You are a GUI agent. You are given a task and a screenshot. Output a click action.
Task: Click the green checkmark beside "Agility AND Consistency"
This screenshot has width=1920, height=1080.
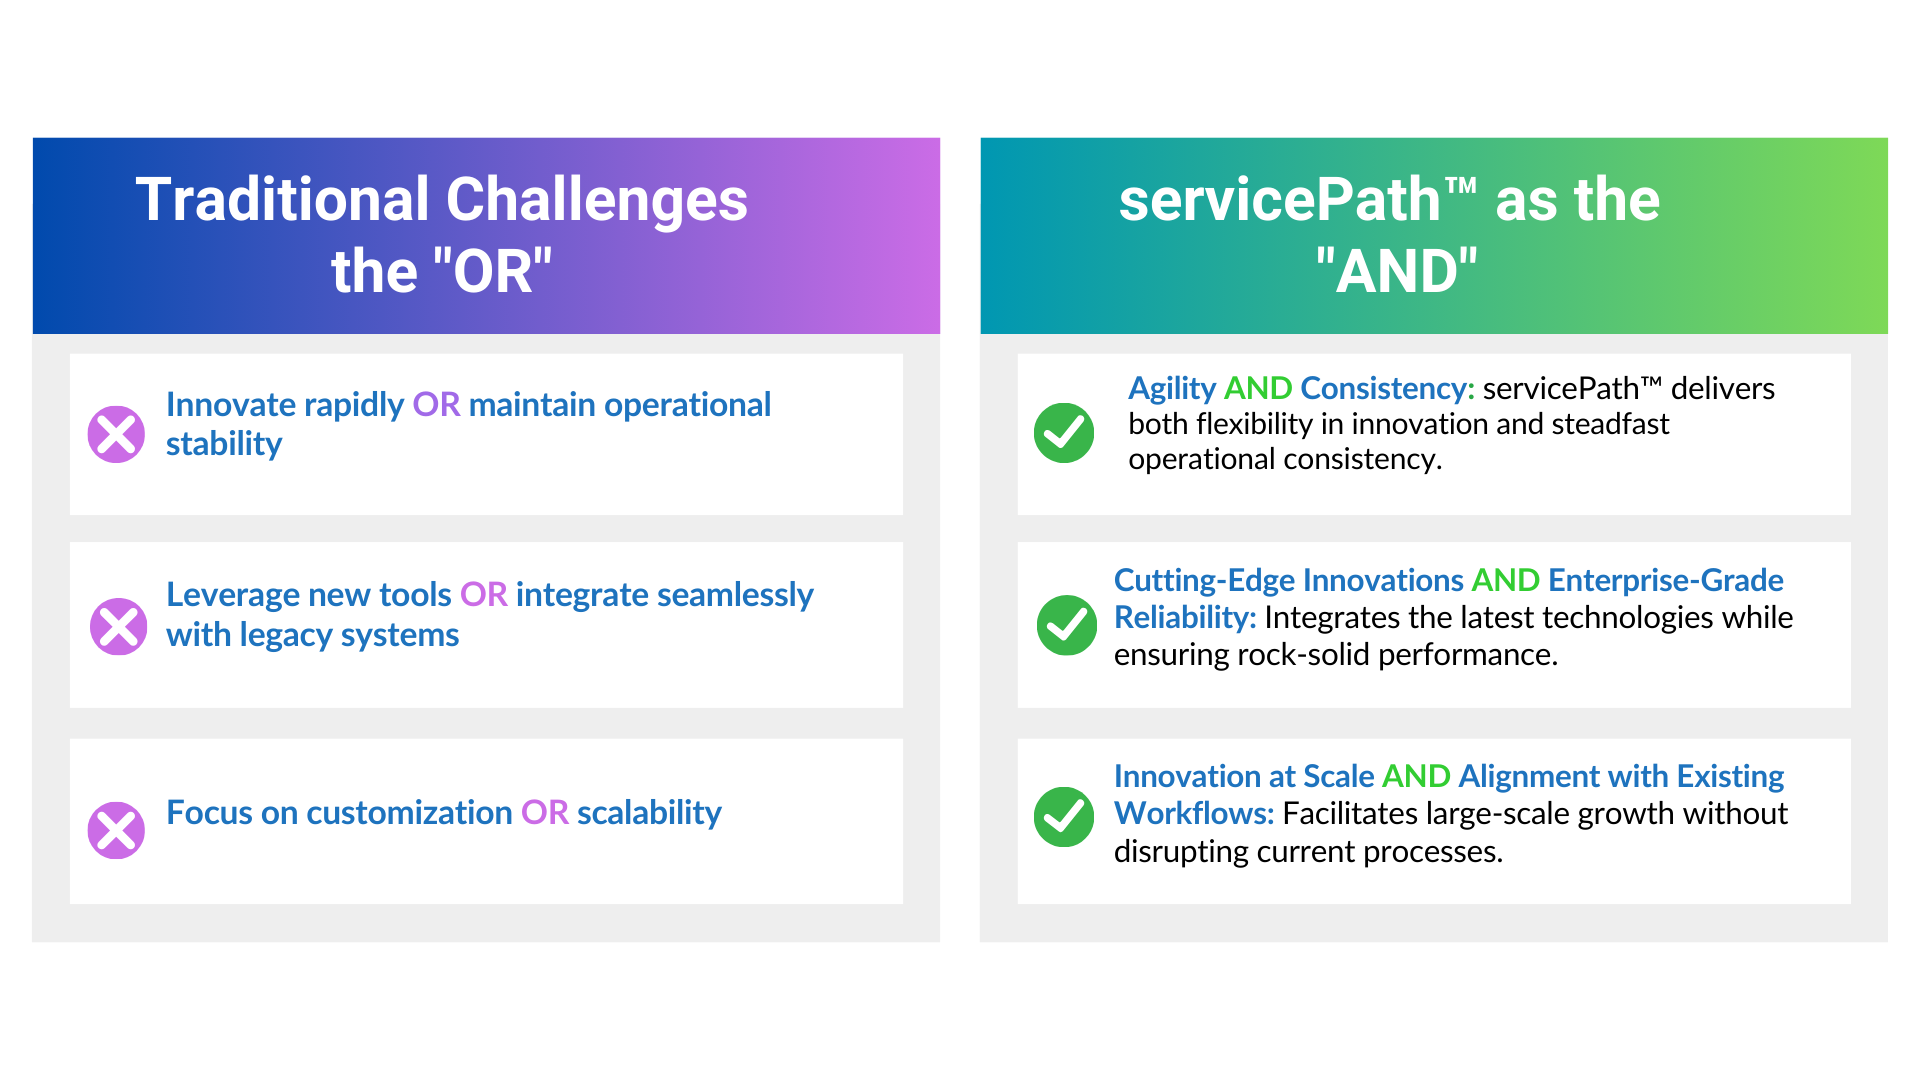[1064, 433]
